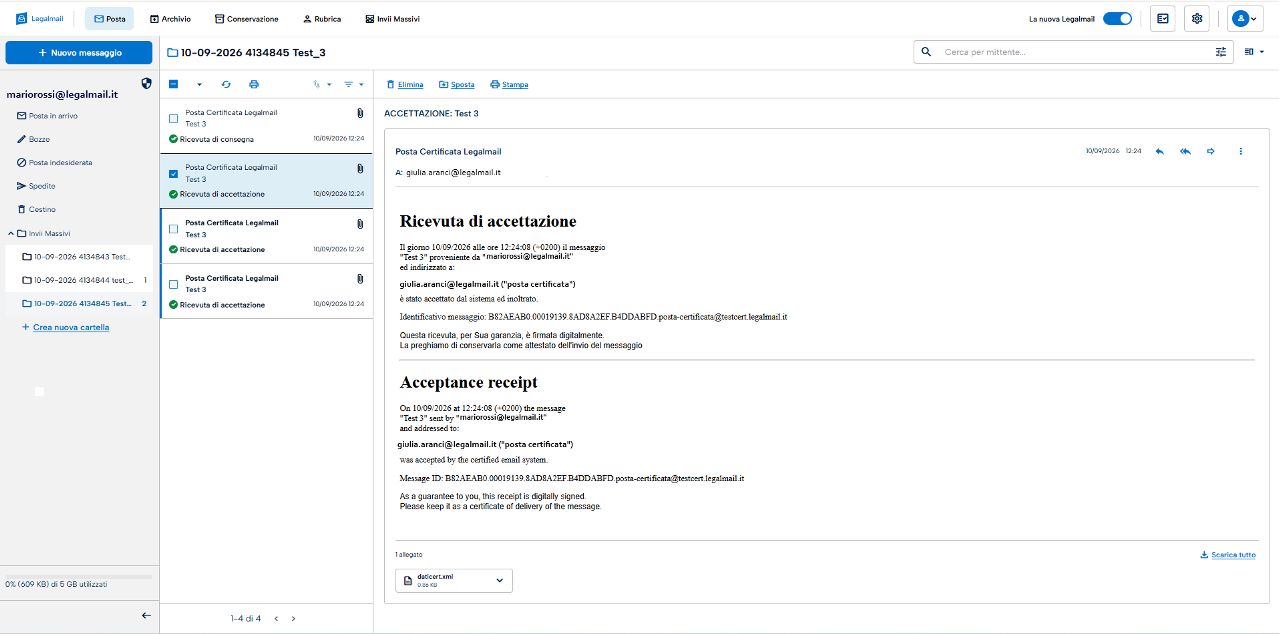Expand the daticert.xml attachment dropdown

pyautogui.click(x=500, y=580)
